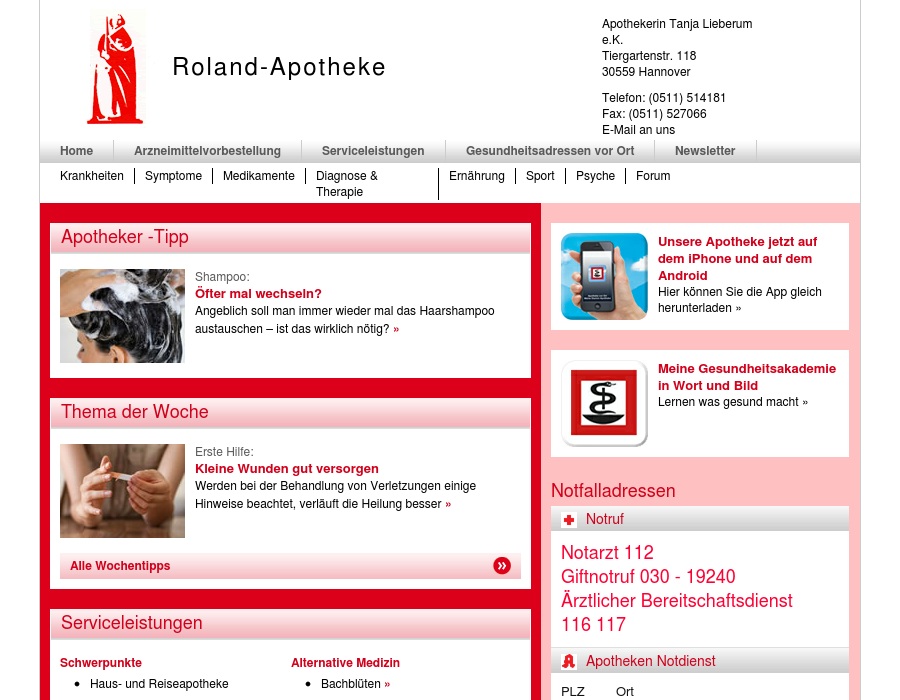
Task: Click the Gesundheitsakademie snake emblem icon
Action: (x=604, y=403)
